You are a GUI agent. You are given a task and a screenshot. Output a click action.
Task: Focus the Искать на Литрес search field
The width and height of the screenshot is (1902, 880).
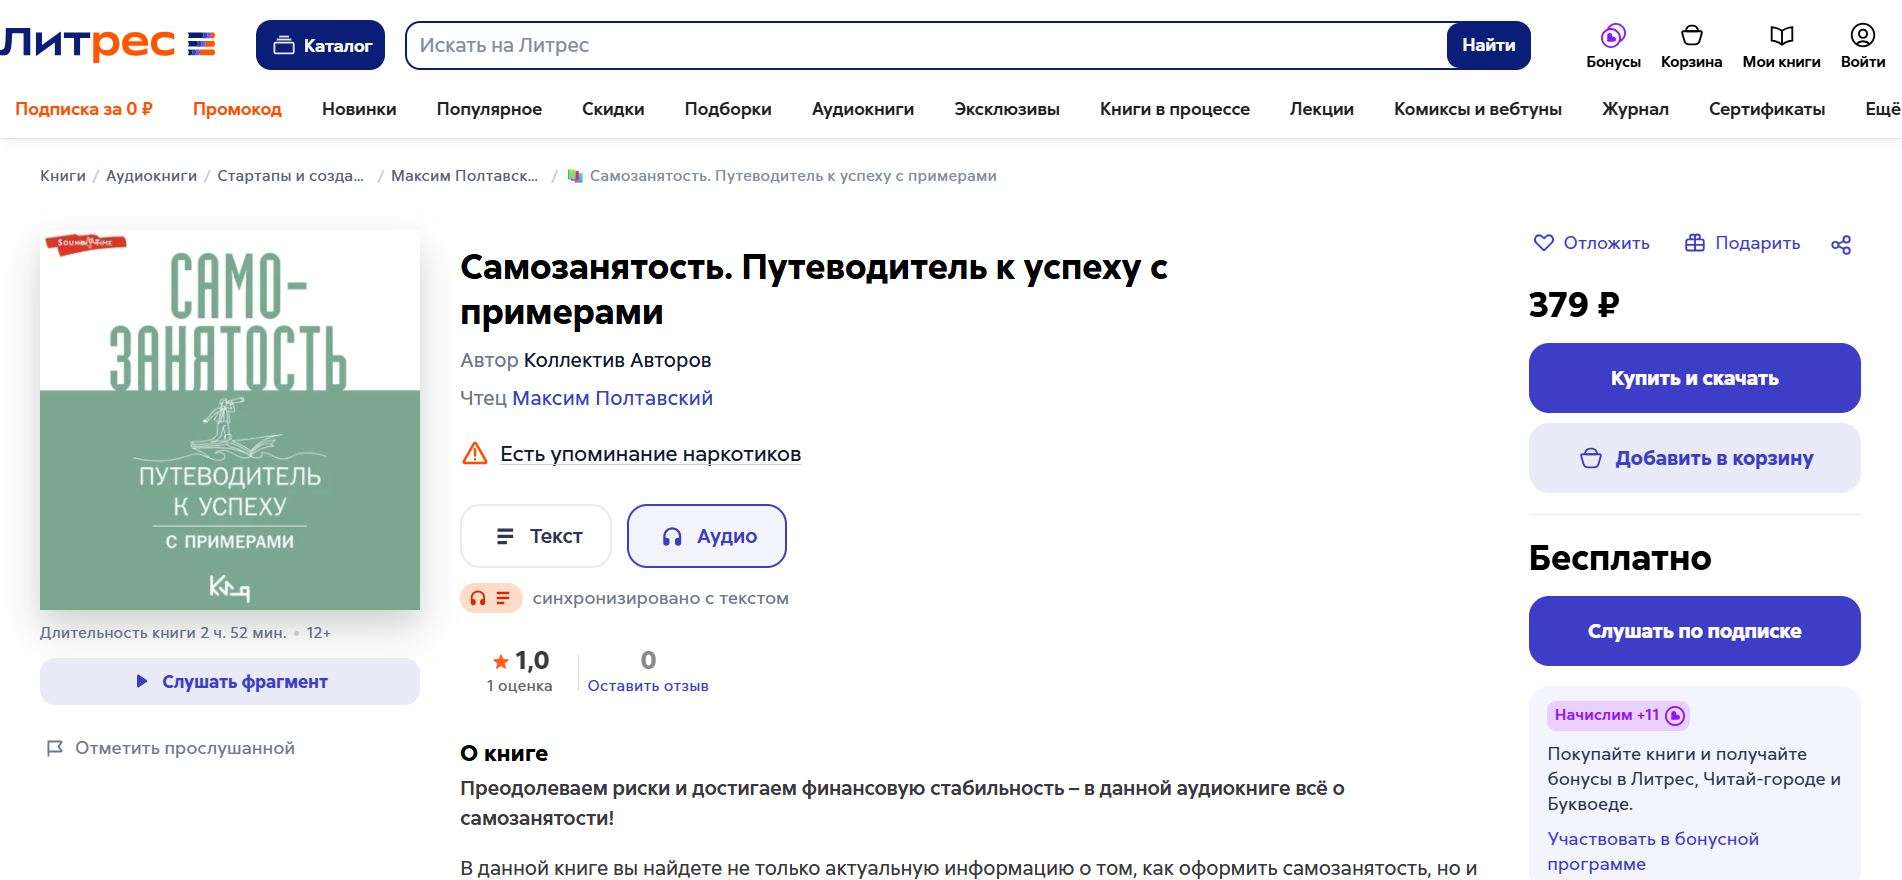pos(927,45)
